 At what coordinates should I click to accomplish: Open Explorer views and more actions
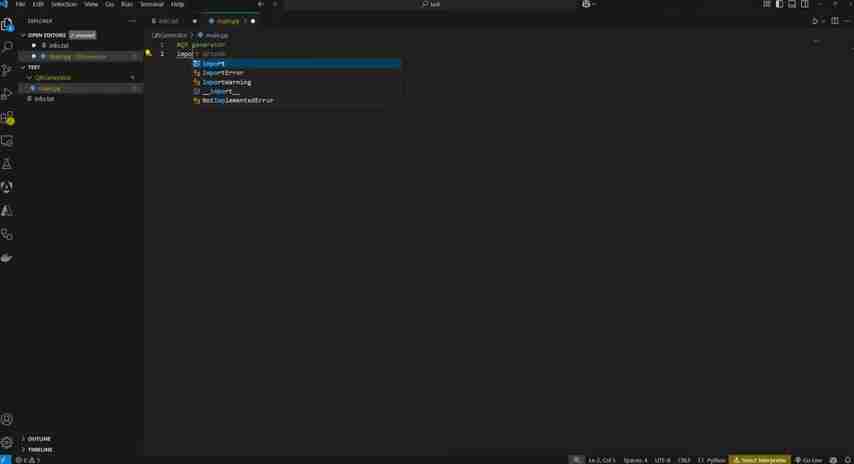click(132, 21)
